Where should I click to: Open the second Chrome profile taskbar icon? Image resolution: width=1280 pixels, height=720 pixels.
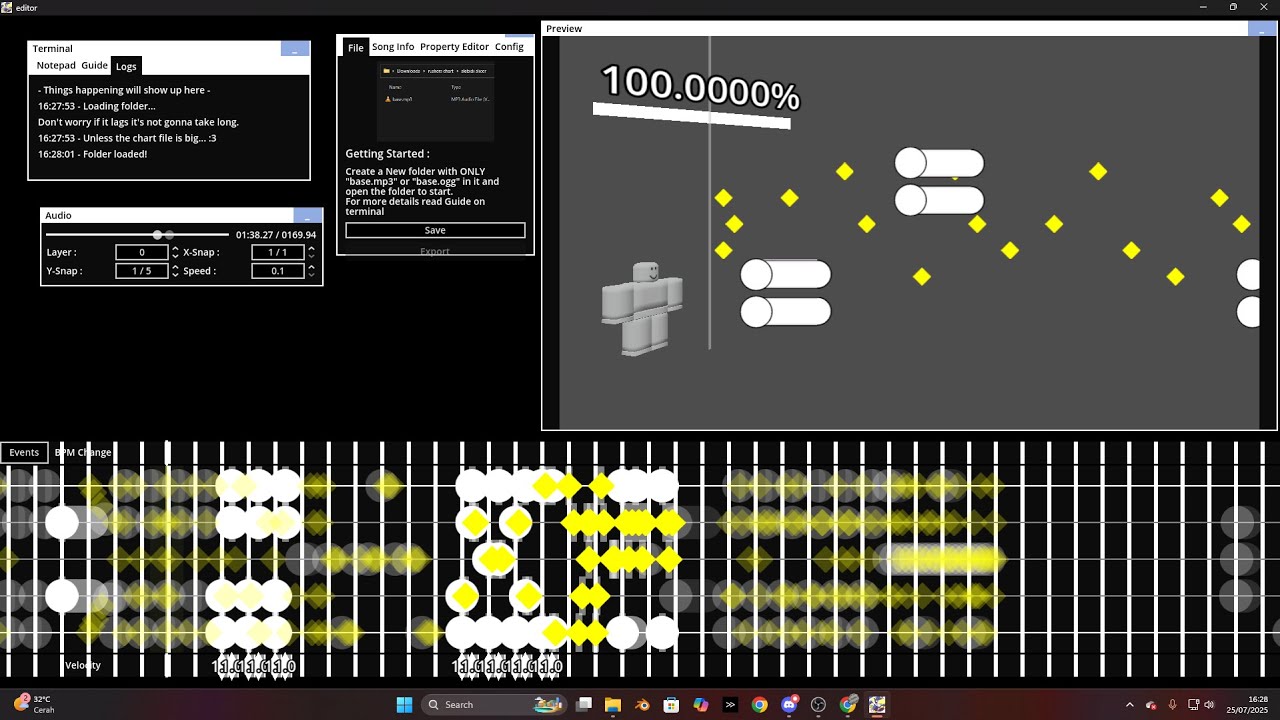point(848,705)
